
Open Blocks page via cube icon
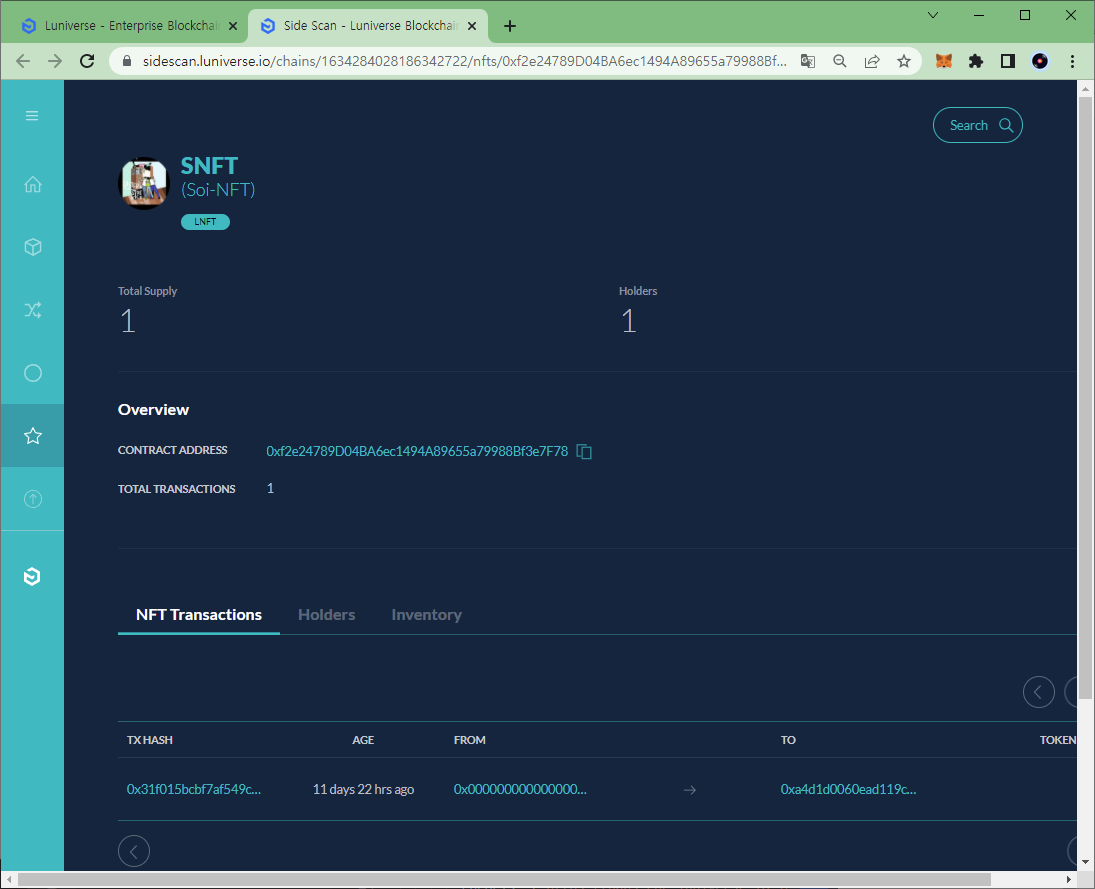(33, 247)
